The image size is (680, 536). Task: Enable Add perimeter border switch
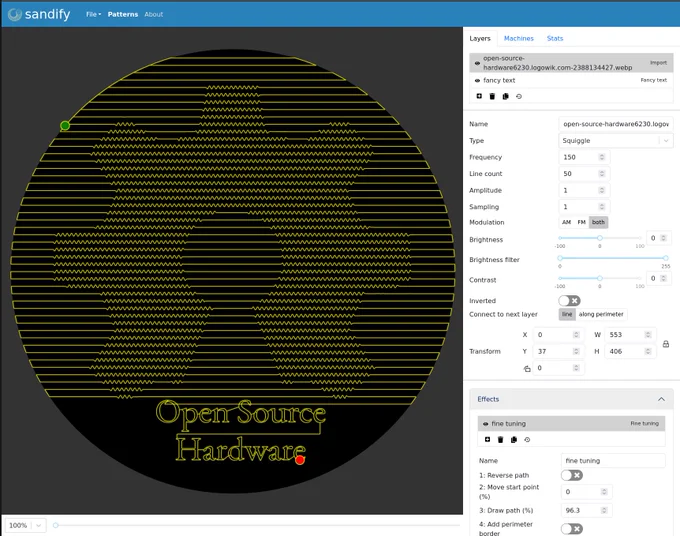pos(572,529)
